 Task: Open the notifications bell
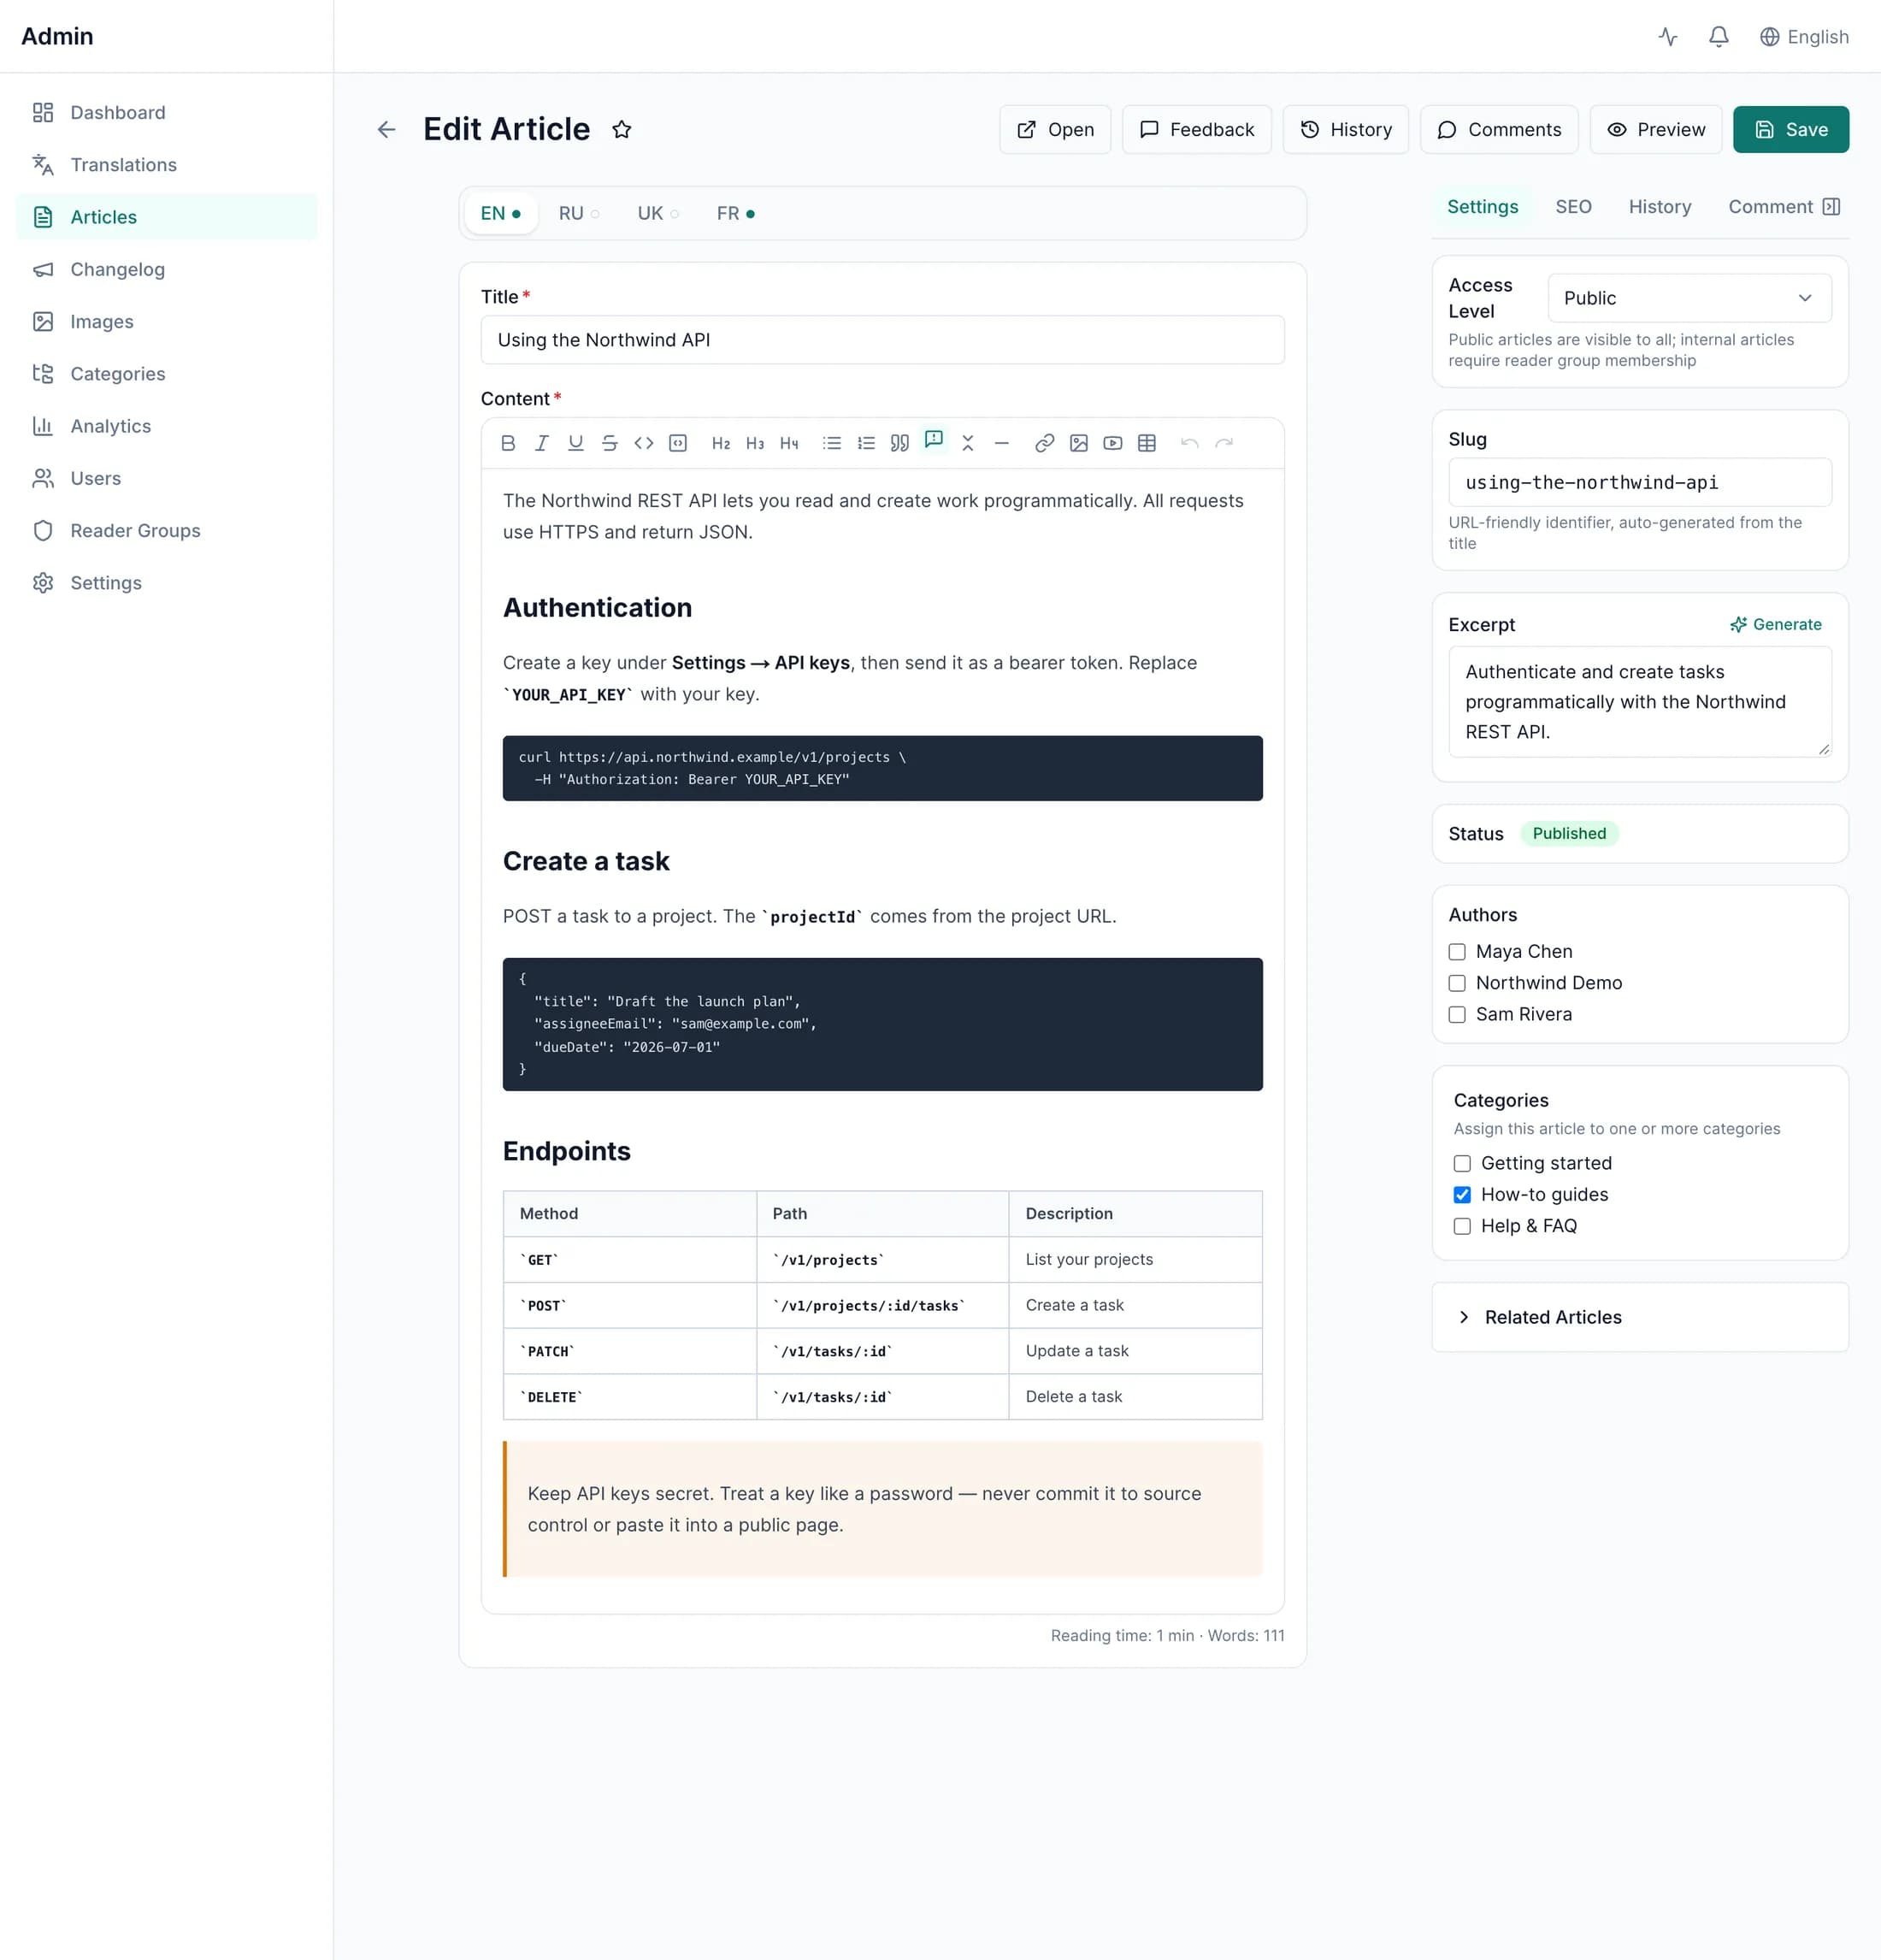click(1719, 37)
